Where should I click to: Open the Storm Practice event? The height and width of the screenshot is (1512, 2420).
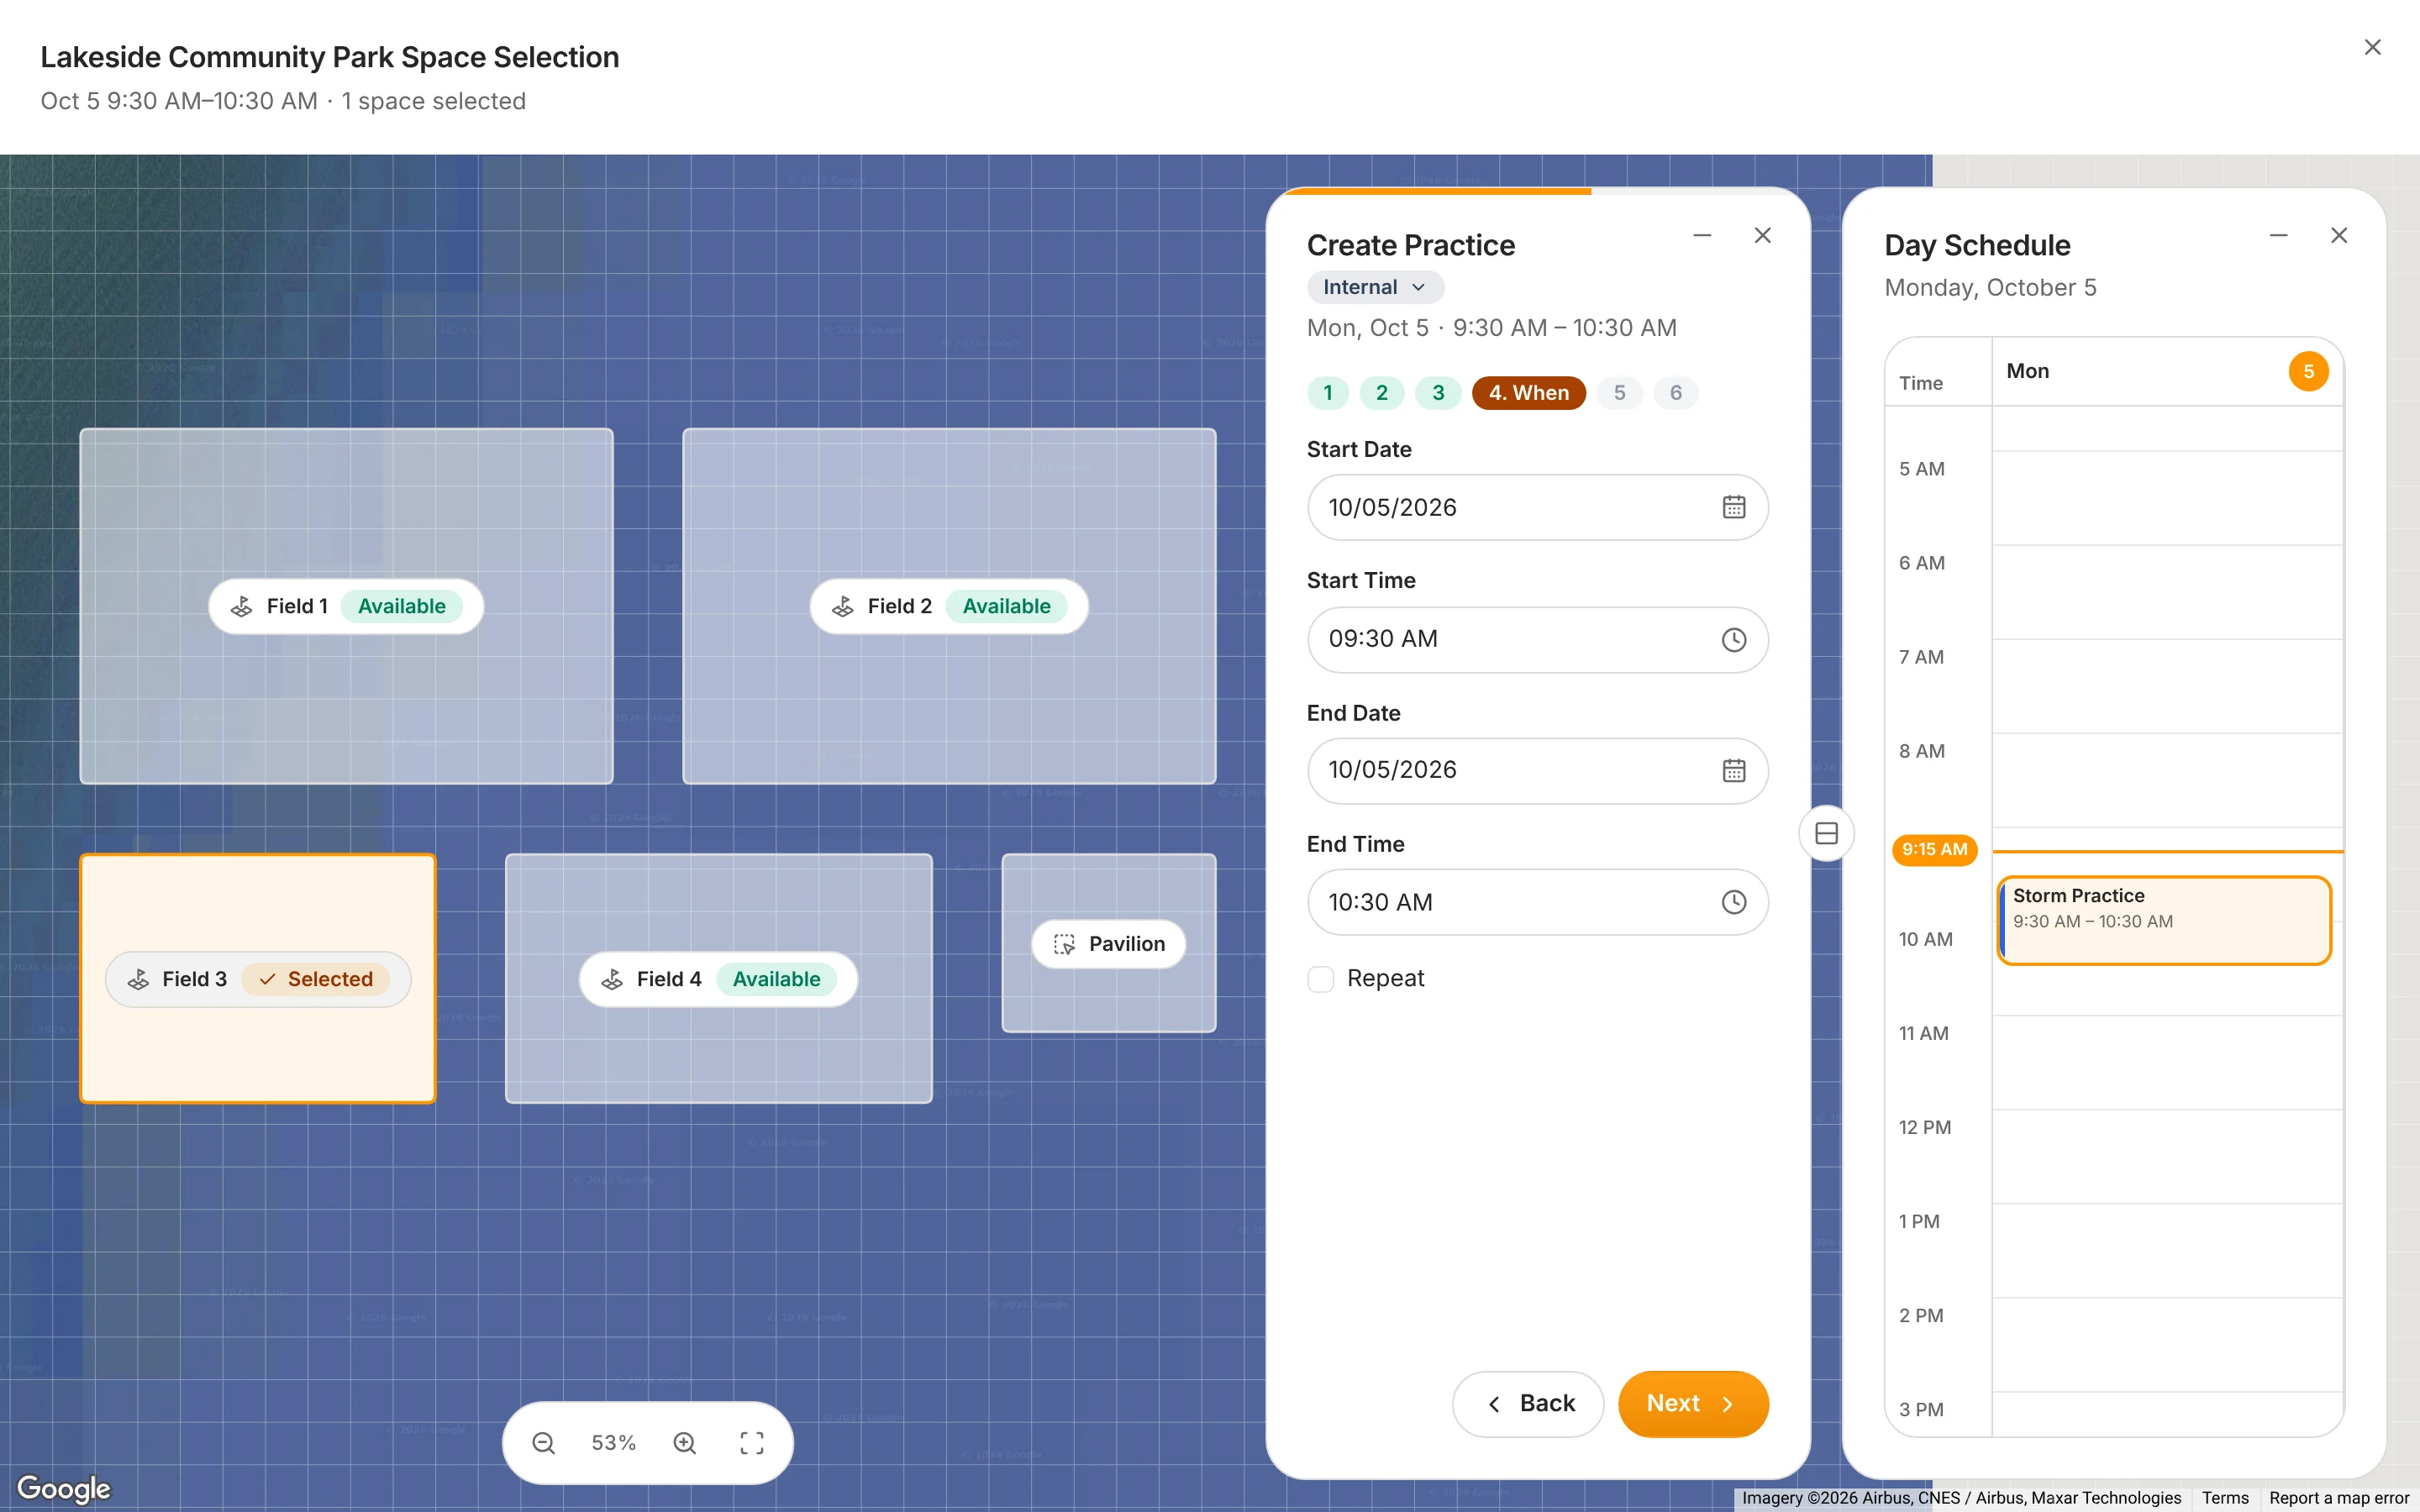(x=2164, y=920)
